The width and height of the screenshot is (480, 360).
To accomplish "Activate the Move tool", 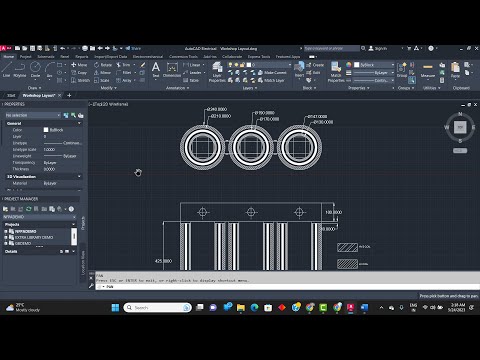I will click(x=79, y=65).
